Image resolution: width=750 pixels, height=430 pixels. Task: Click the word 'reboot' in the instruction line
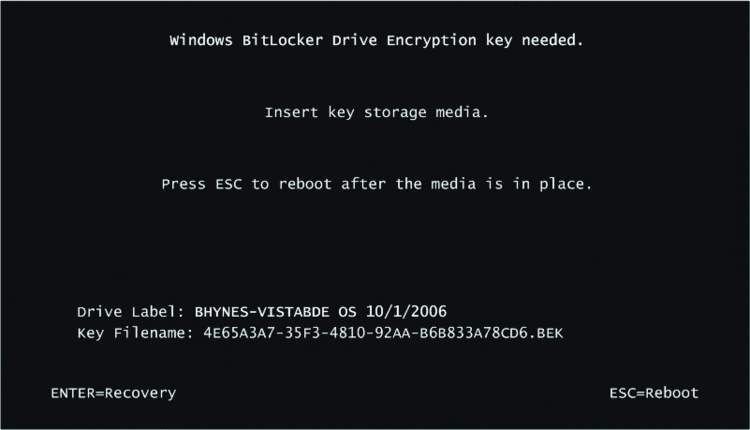click(305, 184)
